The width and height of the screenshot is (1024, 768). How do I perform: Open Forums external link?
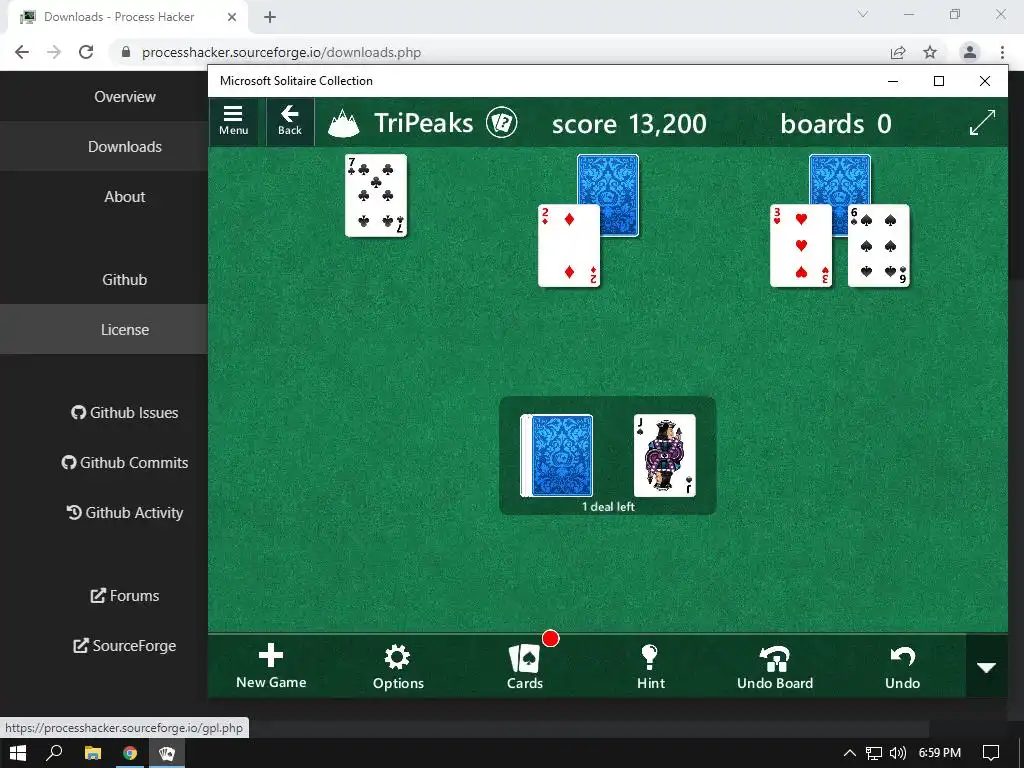tap(125, 596)
